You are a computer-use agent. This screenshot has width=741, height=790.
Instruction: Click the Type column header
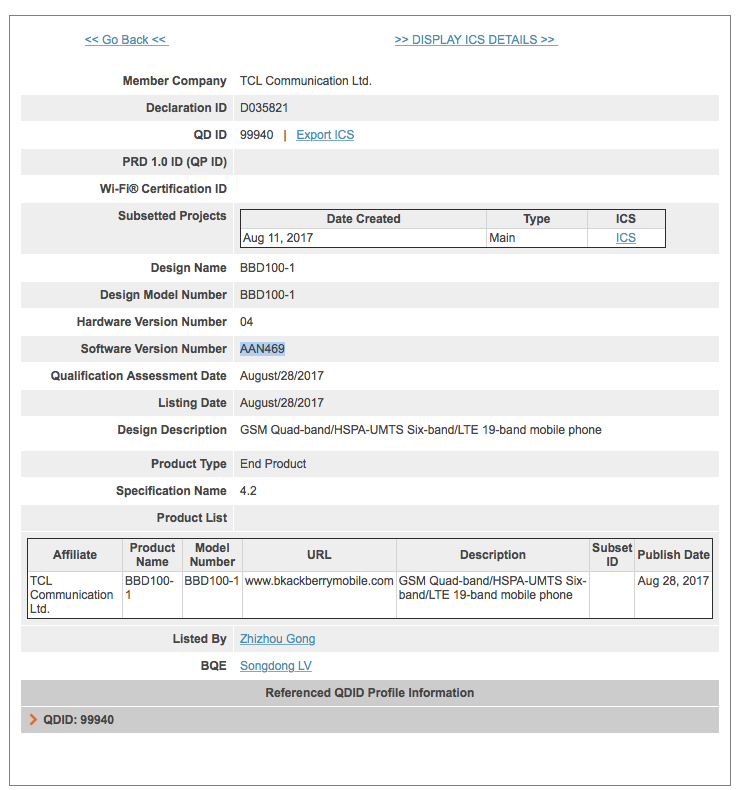click(536, 219)
